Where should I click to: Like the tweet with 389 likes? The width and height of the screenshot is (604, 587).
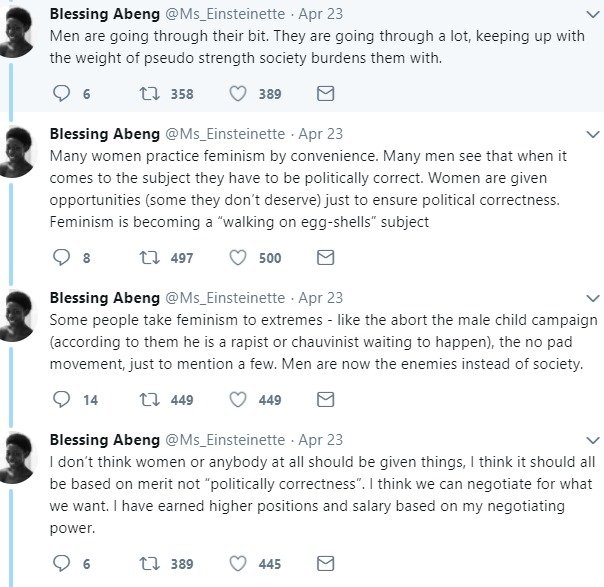[238, 93]
